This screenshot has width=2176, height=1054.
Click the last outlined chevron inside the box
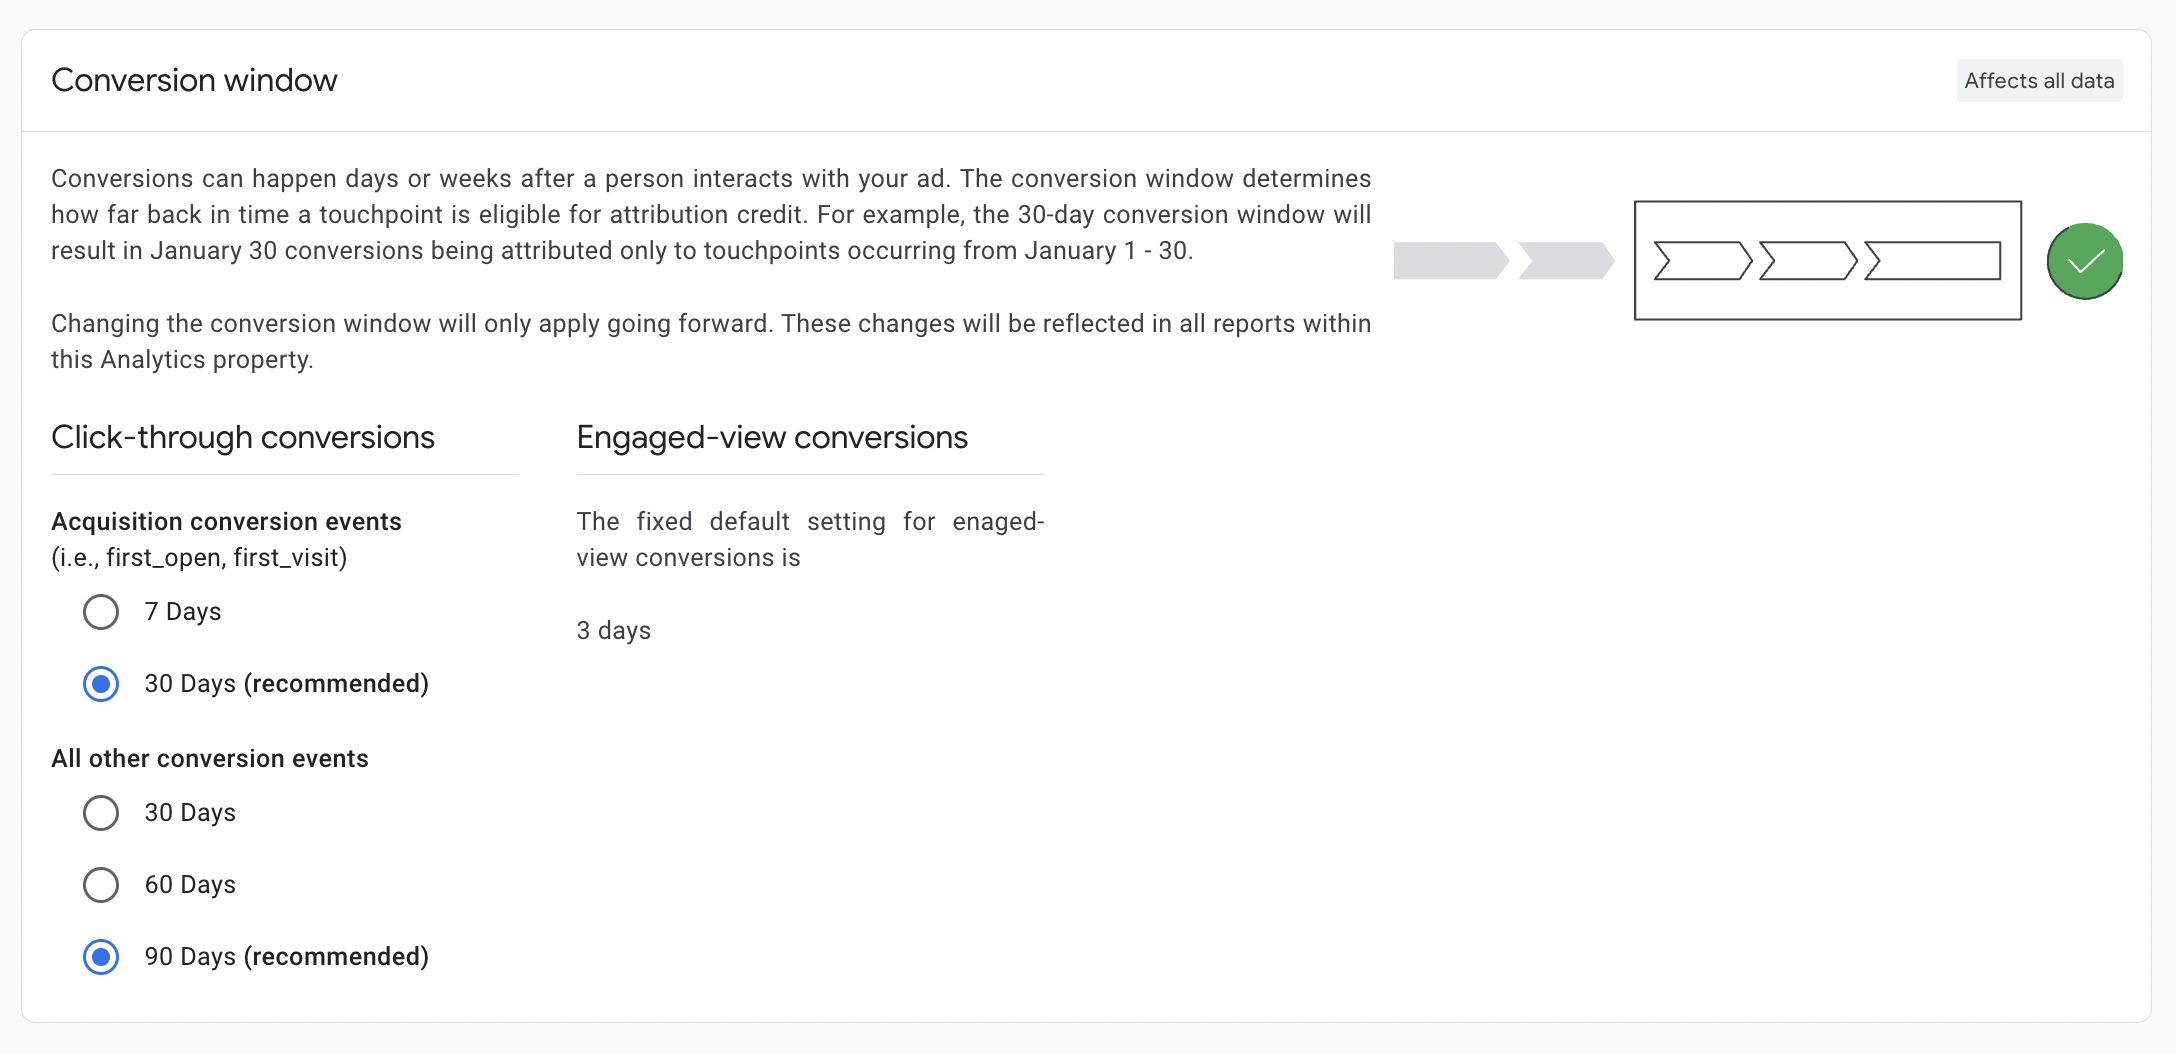coord(1932,261)
